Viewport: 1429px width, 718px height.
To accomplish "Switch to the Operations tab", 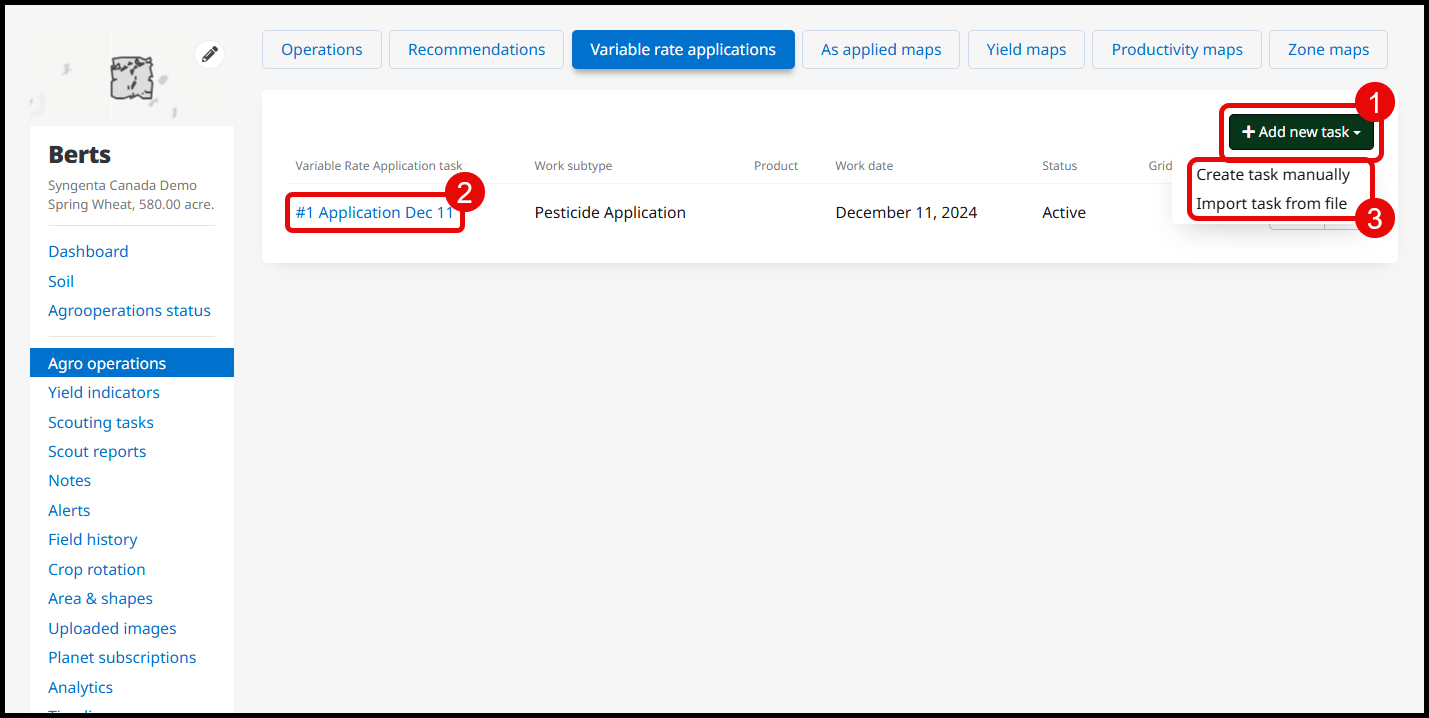I will pyautogui.click(x=321, y=50).
